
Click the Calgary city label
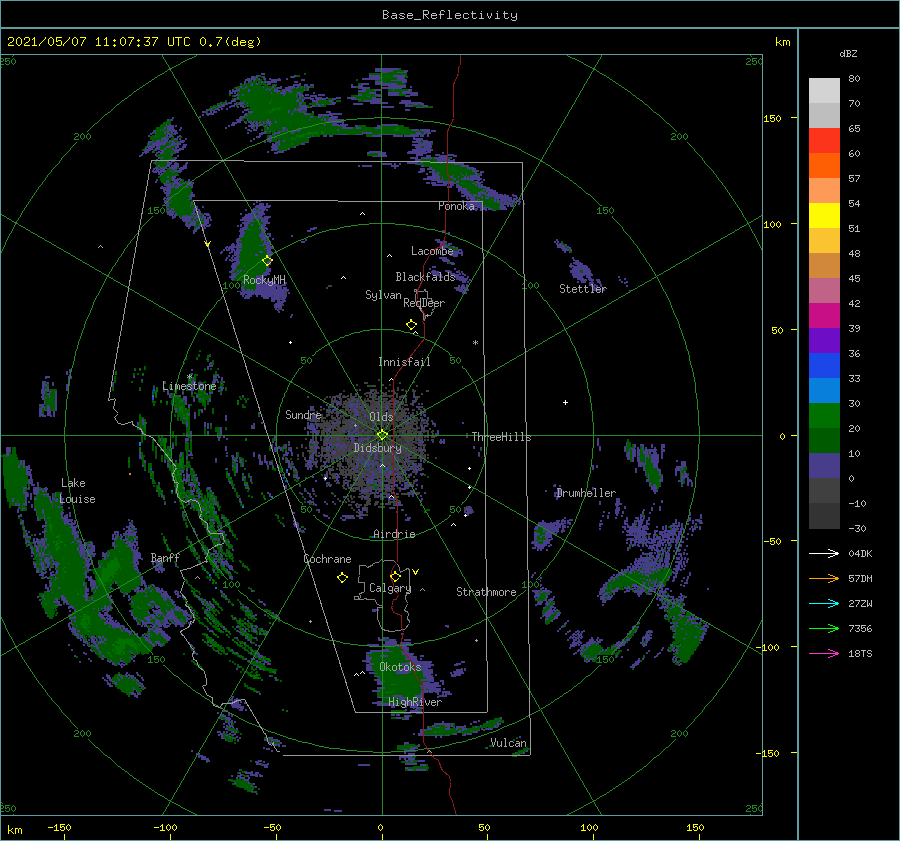[390, 588]
